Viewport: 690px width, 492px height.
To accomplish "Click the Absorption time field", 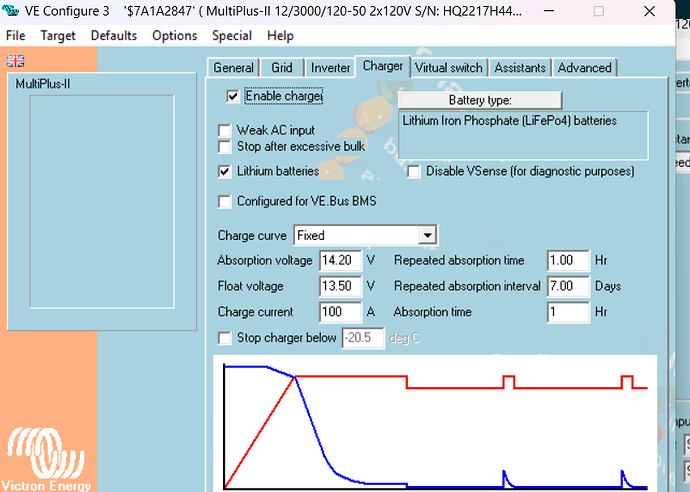I will pos(568,312).
